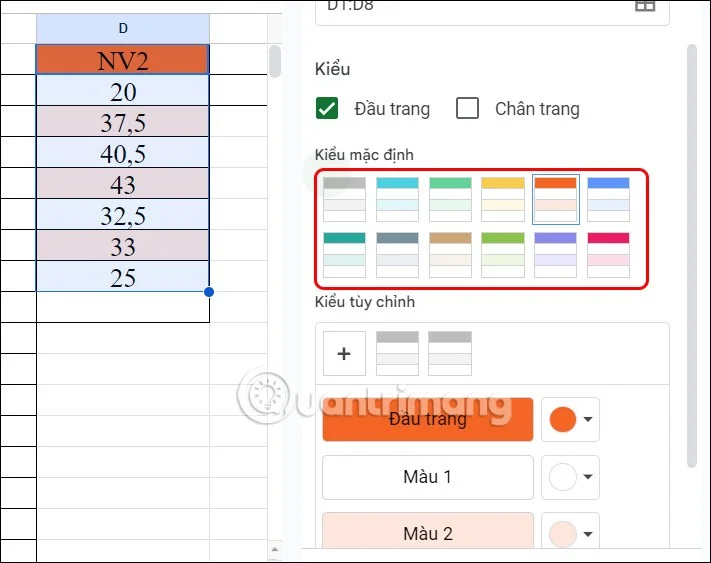Select the pink default style thumbnail
Viewport: 711px width, 563px height.
[609, 255]
